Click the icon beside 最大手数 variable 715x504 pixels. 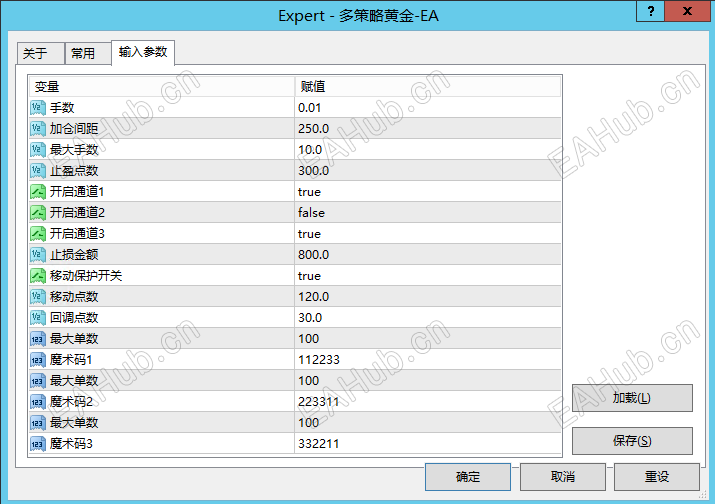pyautogui.click(x=38, y=150)
